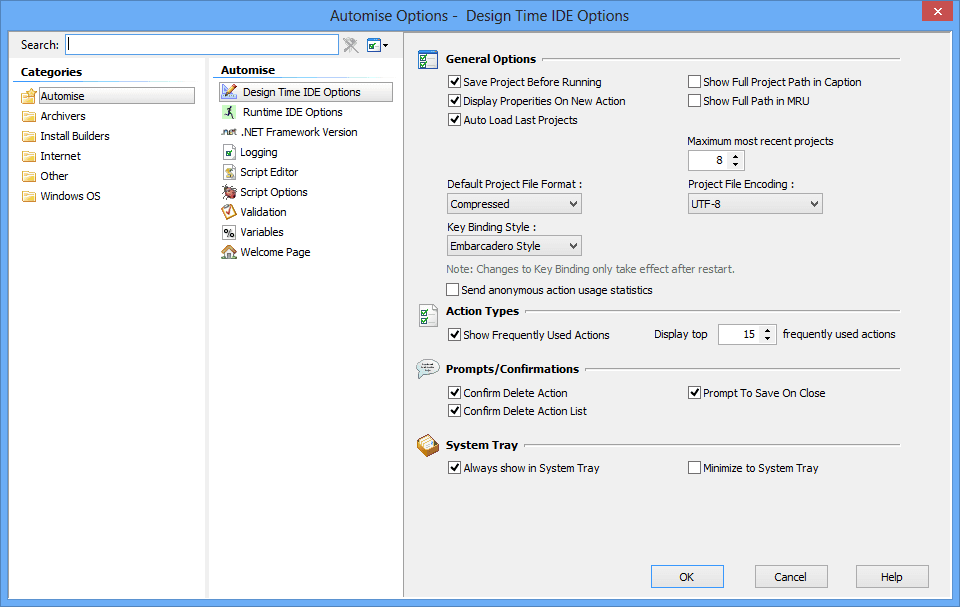Increase maximum most recent projects value
Image resolution: width=960 pixels, height=607 pixels.
pyautogui.click(x=735, y=156)
